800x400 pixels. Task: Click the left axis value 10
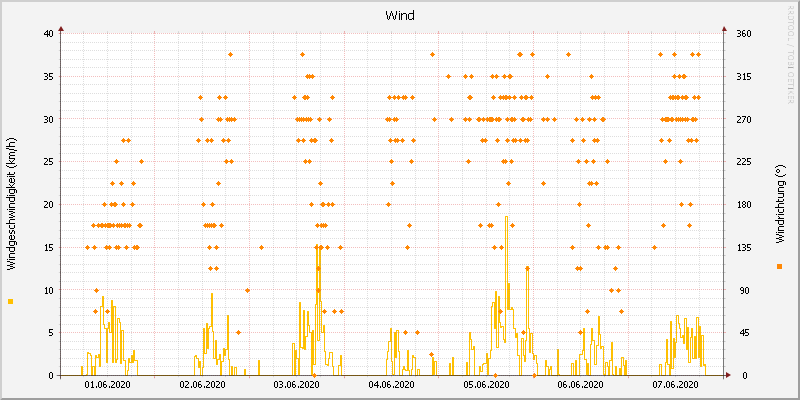[x=48, y=290]
